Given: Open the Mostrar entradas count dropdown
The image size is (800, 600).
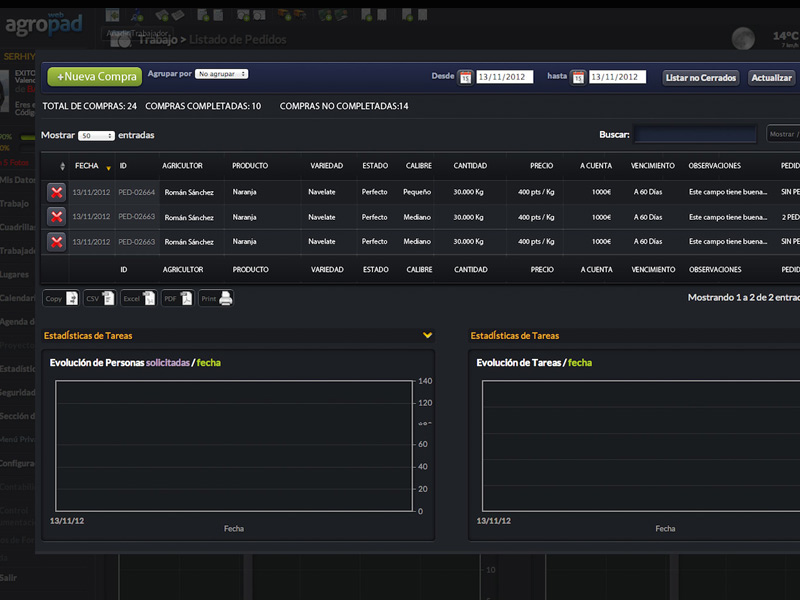Looking at the screenshot, I should click(x=96, y=136).
